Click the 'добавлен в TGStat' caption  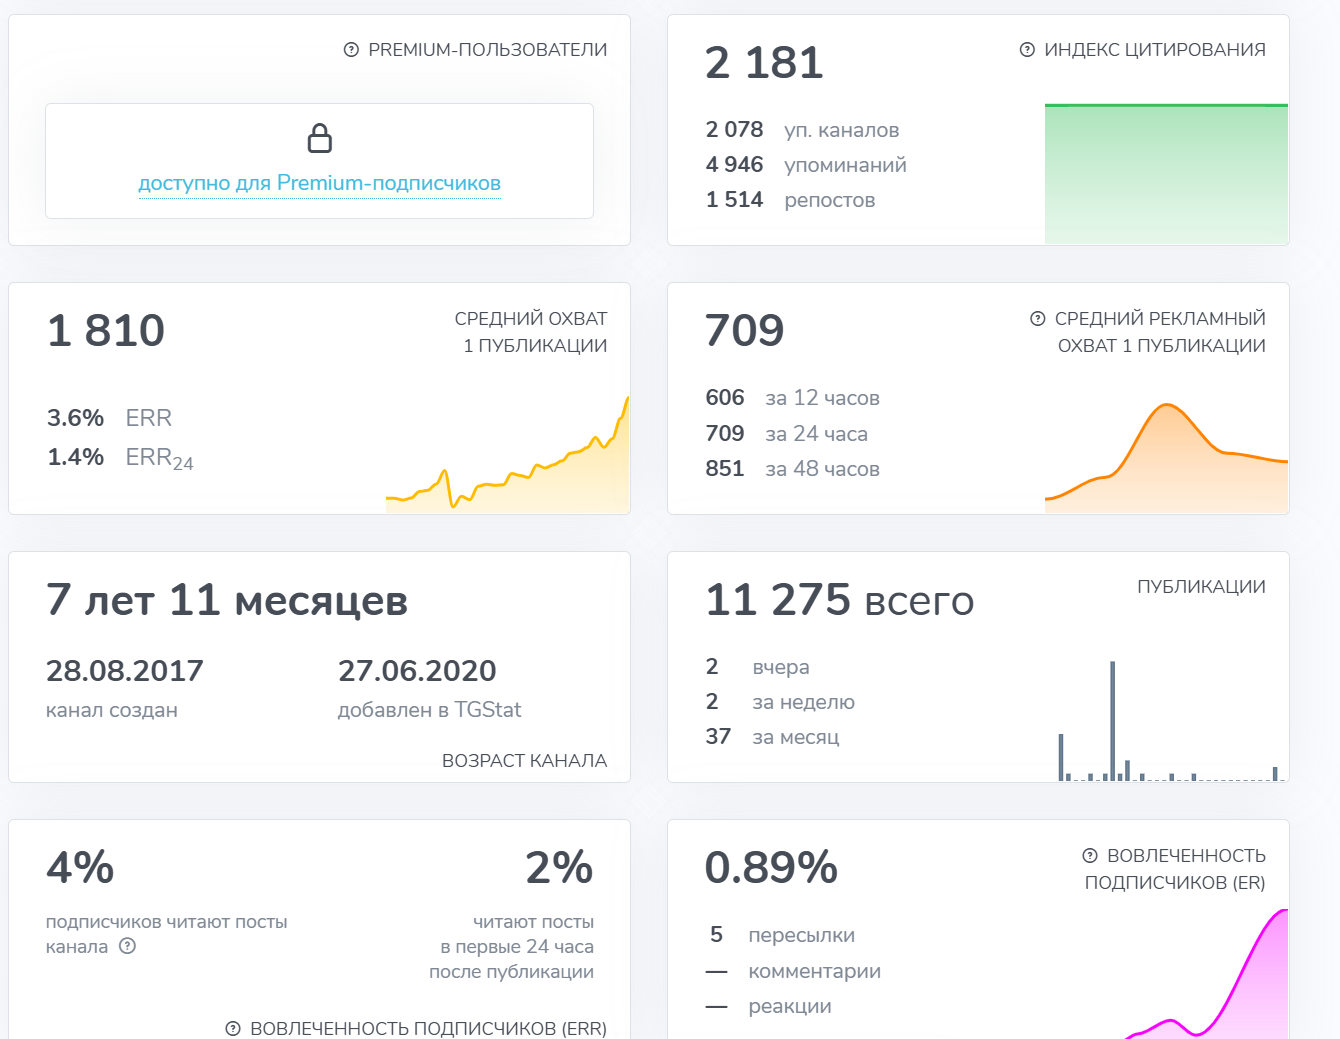click(430, 710)
